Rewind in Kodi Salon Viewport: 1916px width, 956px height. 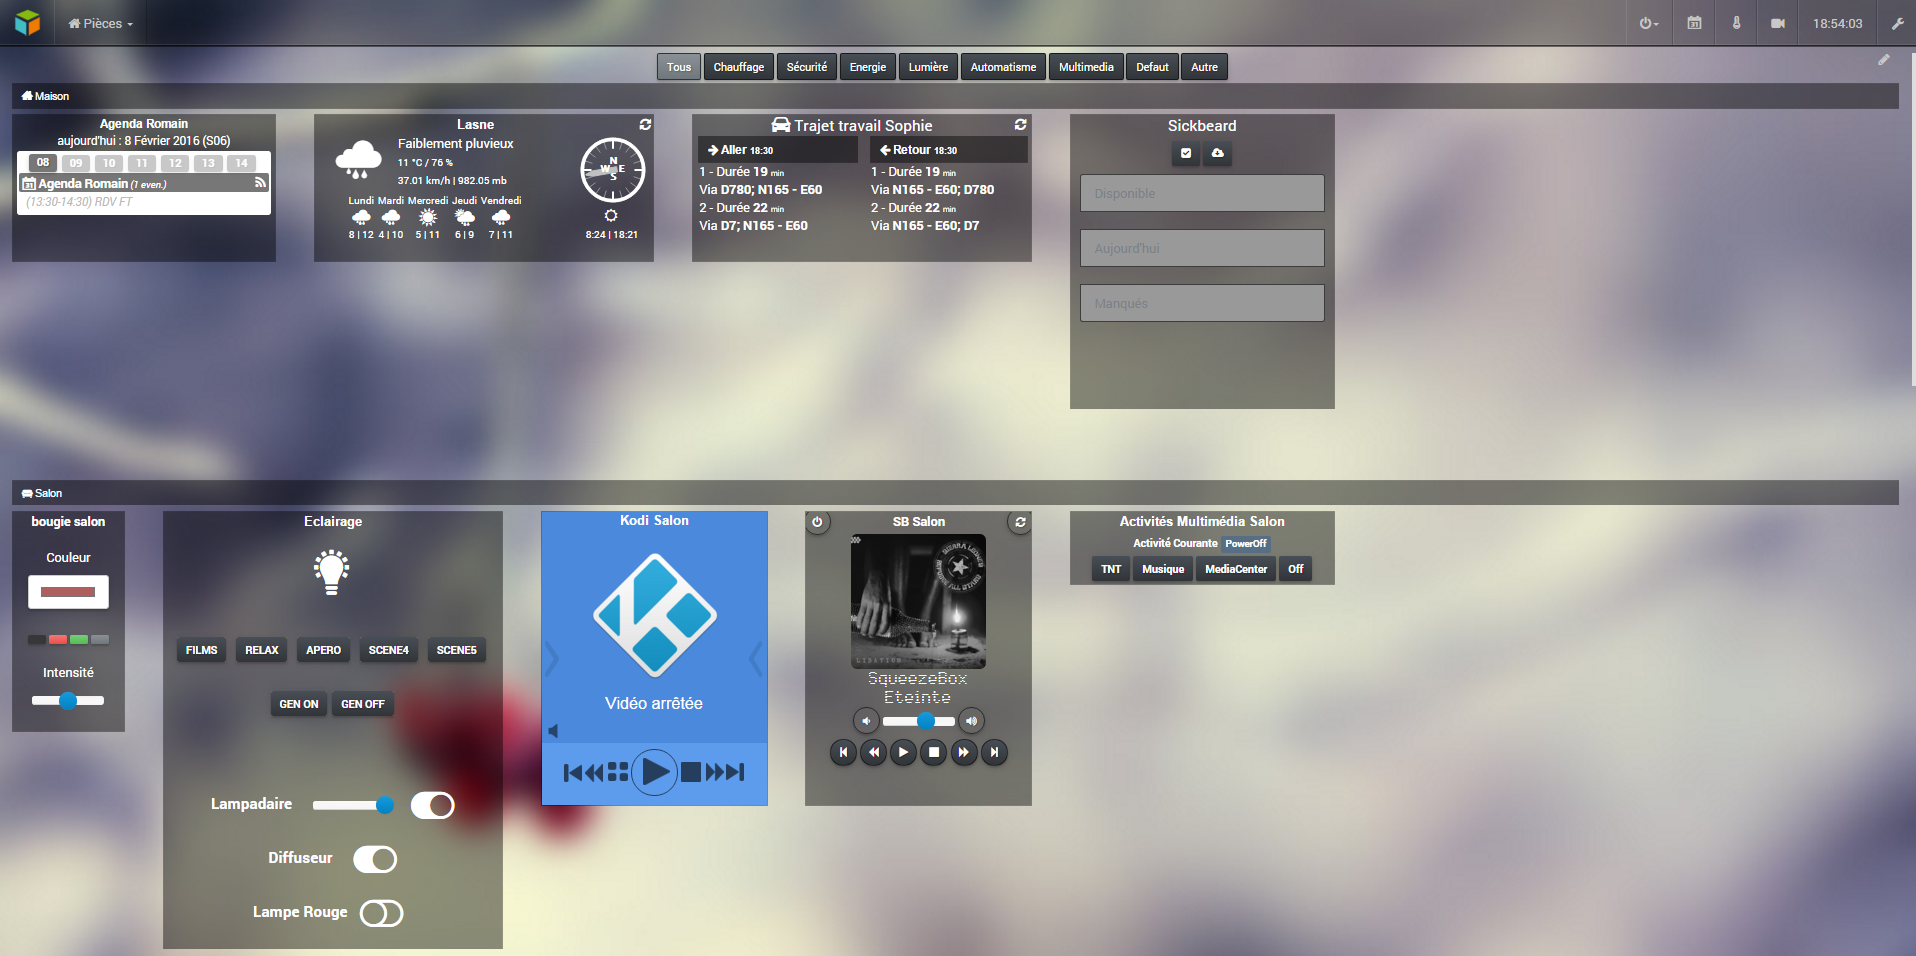595,772
